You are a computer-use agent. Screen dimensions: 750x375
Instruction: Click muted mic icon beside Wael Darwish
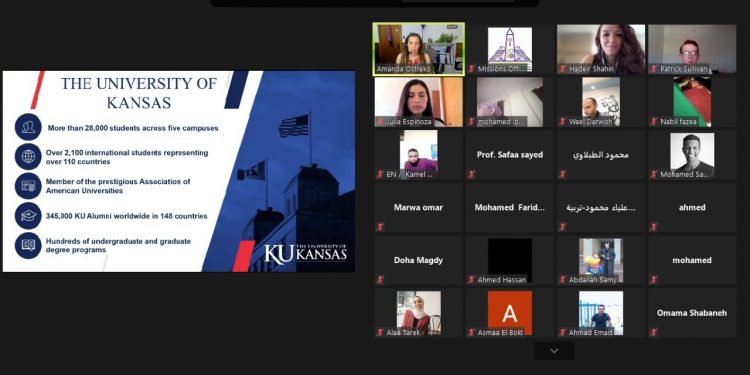click(x=563, y=121)
